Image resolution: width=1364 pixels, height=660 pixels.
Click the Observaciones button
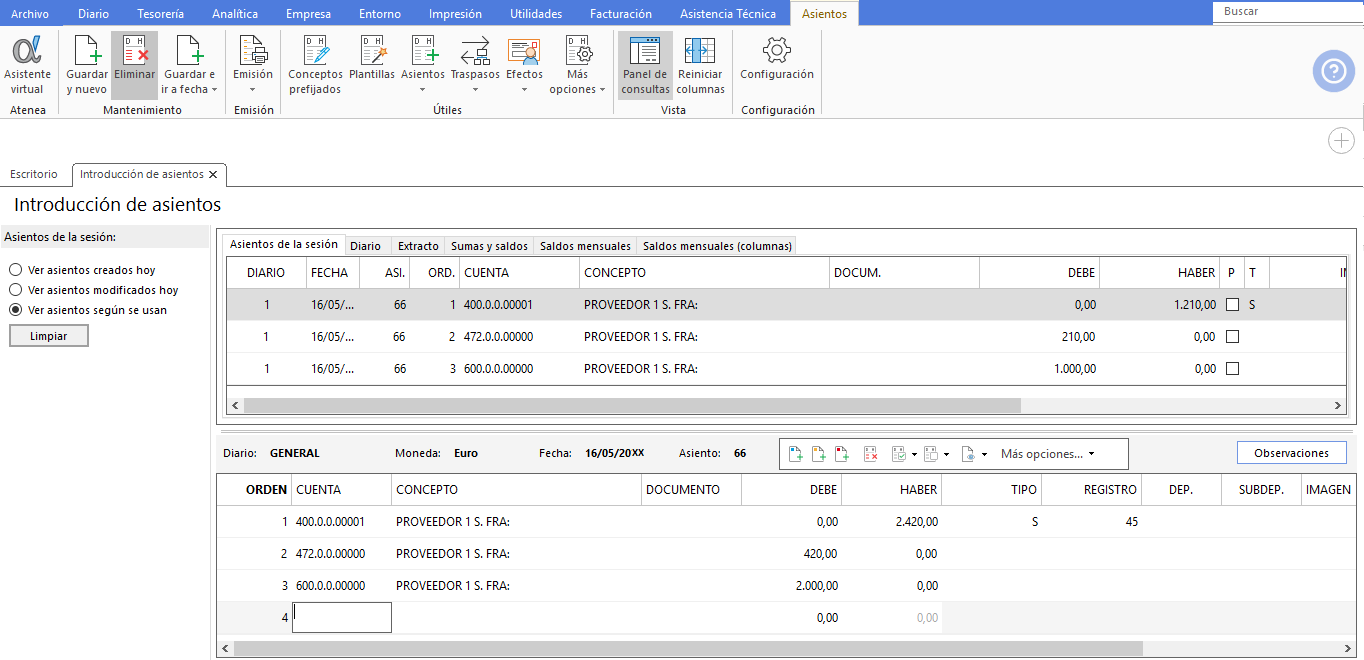(1291, 453)
